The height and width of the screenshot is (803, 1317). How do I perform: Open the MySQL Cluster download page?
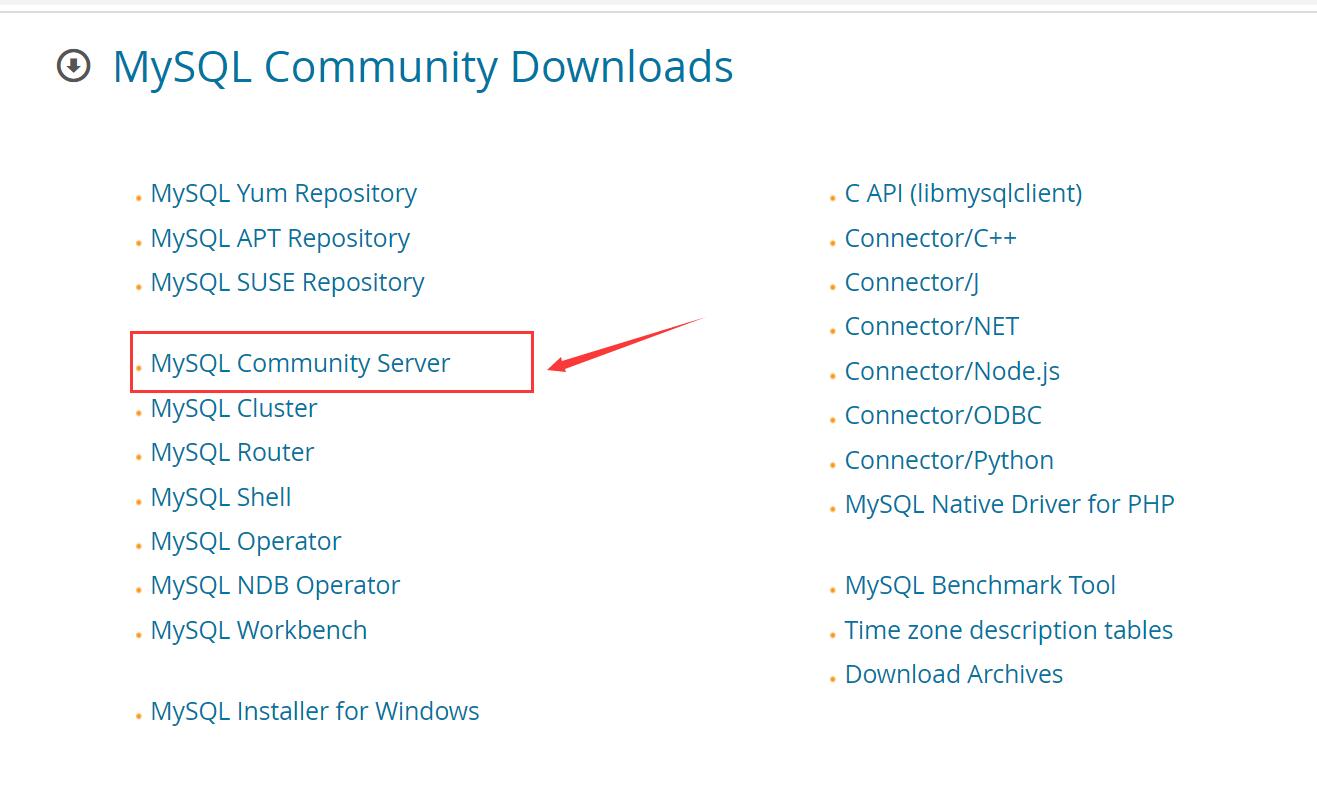tap(234, 408)
